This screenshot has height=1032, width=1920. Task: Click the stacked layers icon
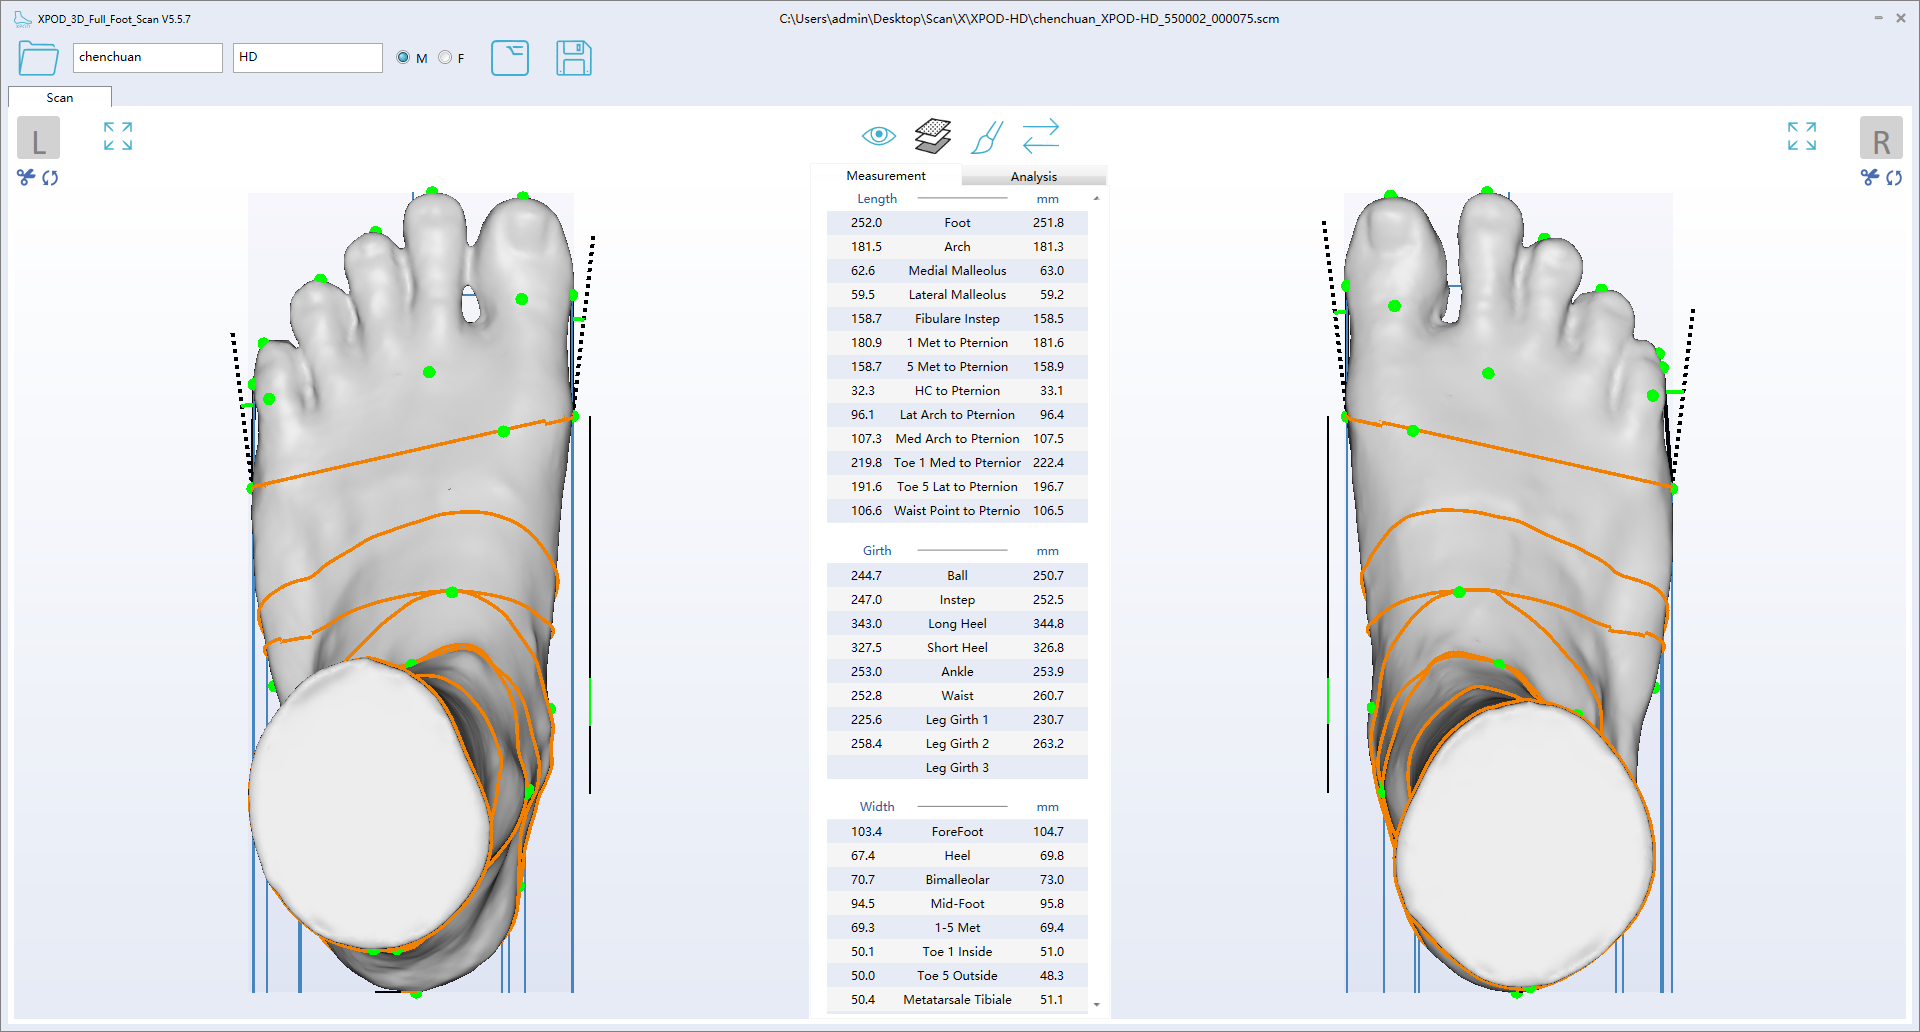(x=932, y=135)
